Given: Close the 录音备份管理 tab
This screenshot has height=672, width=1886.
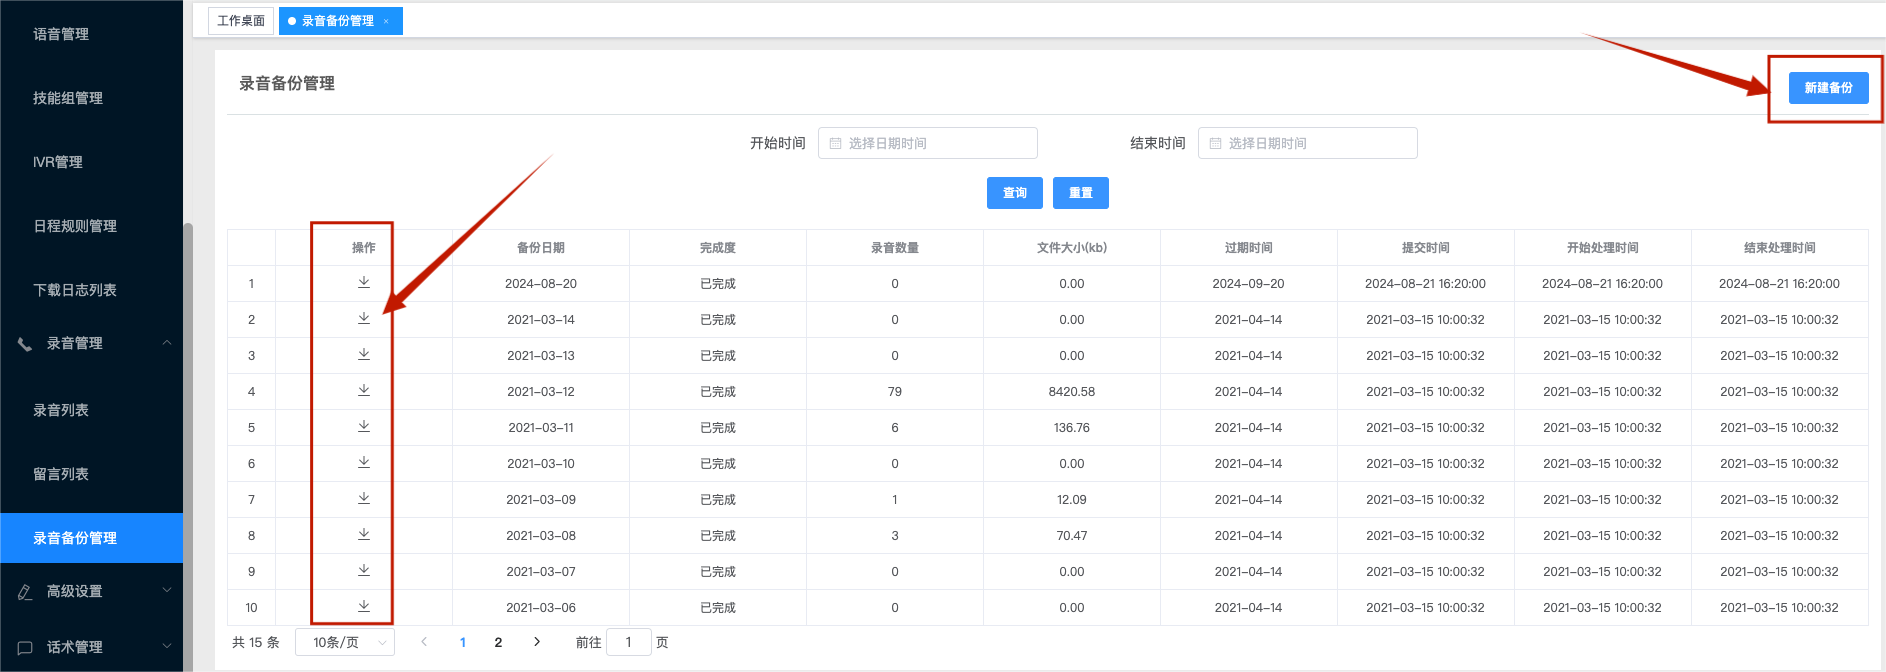Looking at the screenshot, I should pyautogui.click(x=386, y=21).
